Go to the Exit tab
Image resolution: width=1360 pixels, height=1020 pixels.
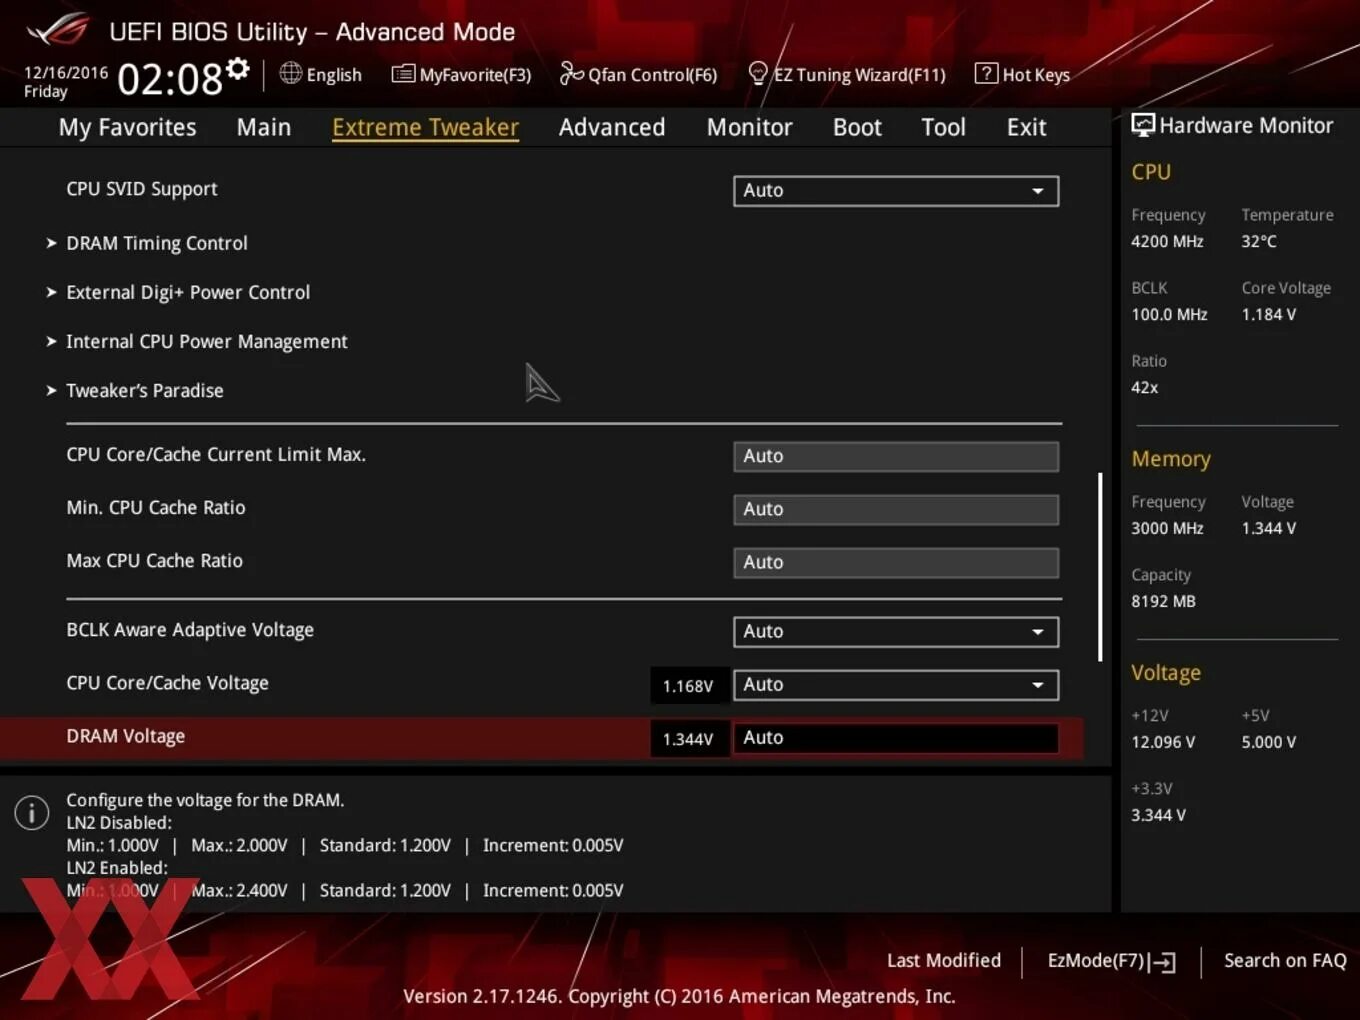pos(1026,127)
